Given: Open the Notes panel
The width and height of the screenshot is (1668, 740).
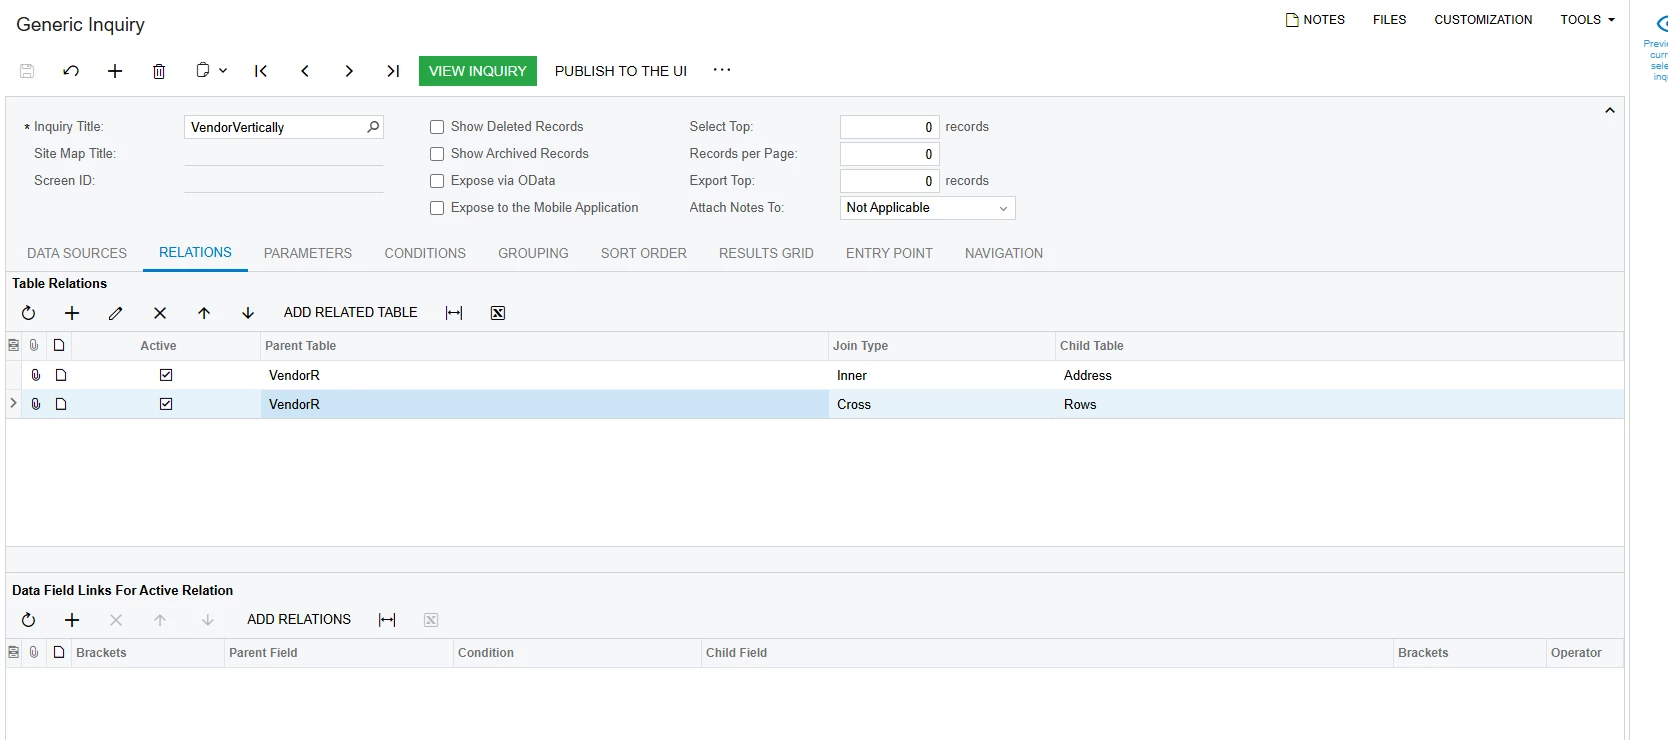Looking at the screenshot, I should [x=1315, y=20].
